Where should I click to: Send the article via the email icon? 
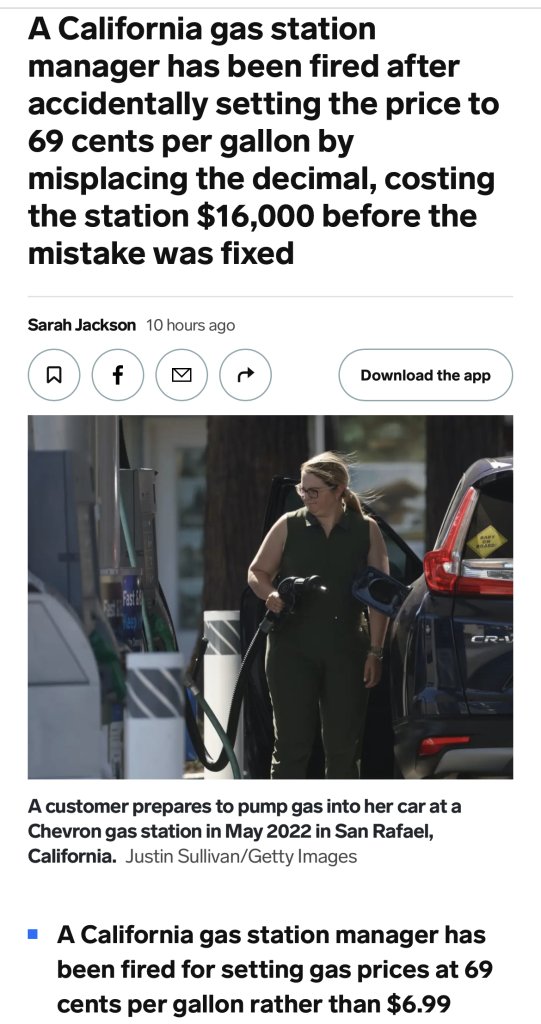[x=182, y=375]
